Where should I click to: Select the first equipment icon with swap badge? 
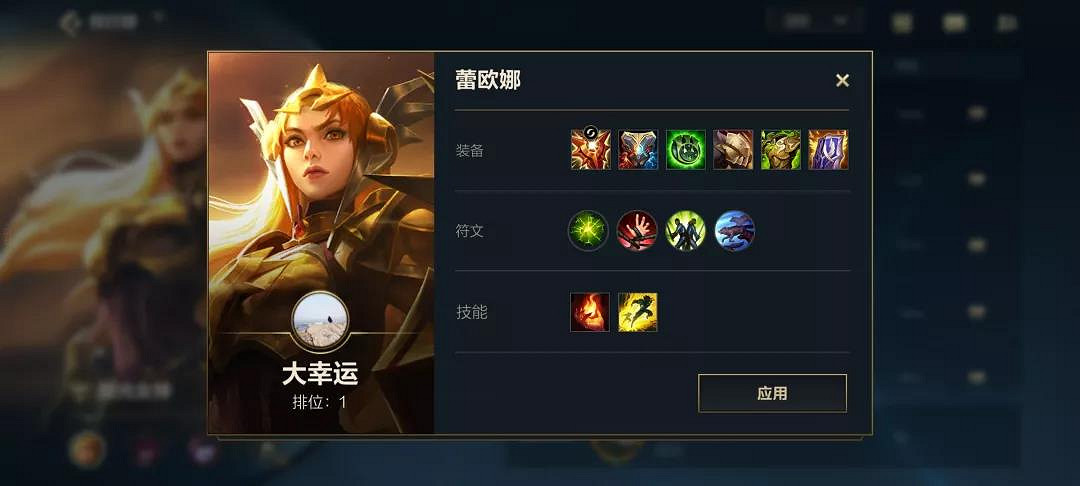pyautogui.click(x=590, y=149)
